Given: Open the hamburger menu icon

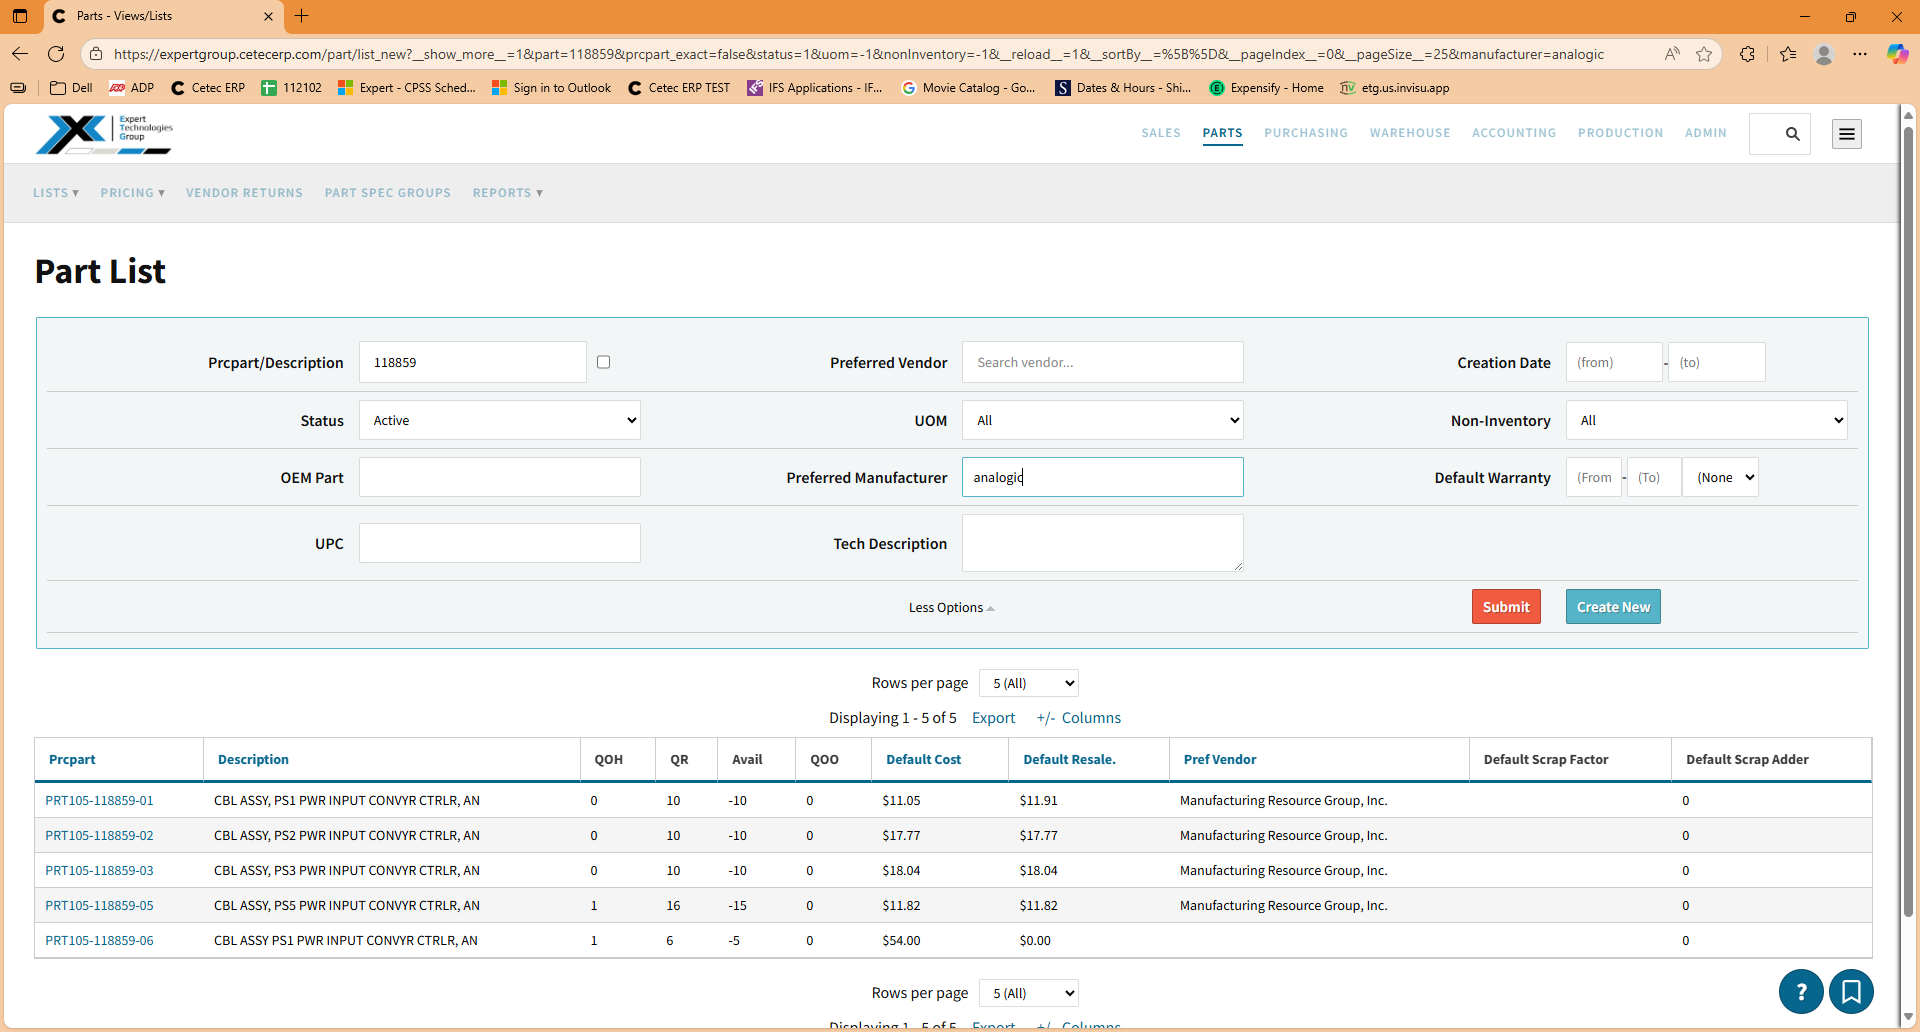Looking at the screenshot, I should (1846, 134).
